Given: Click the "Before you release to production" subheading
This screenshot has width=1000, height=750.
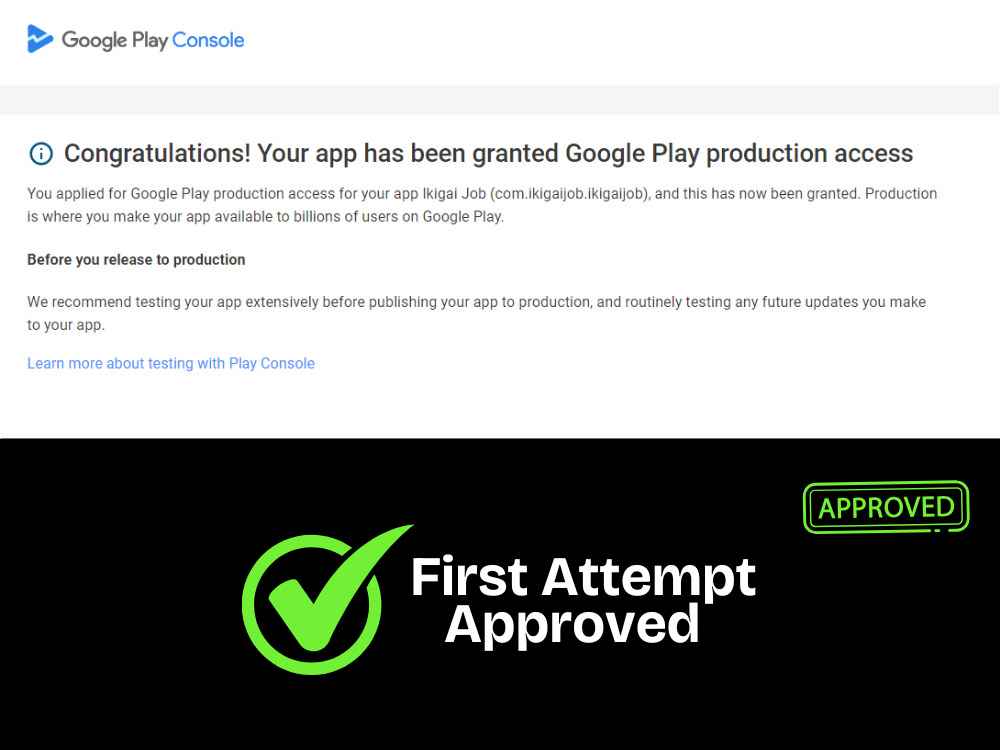Looking at the screenshot, I should [x=136, y=260].
